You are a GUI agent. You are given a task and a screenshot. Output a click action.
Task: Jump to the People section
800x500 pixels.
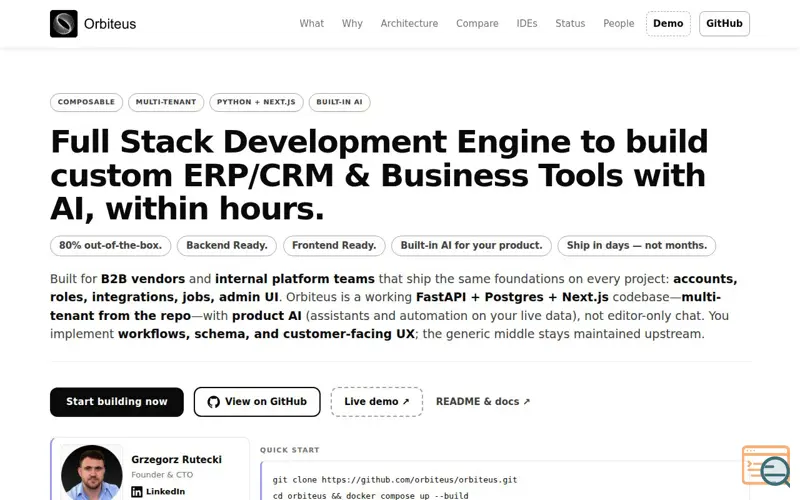618,23
